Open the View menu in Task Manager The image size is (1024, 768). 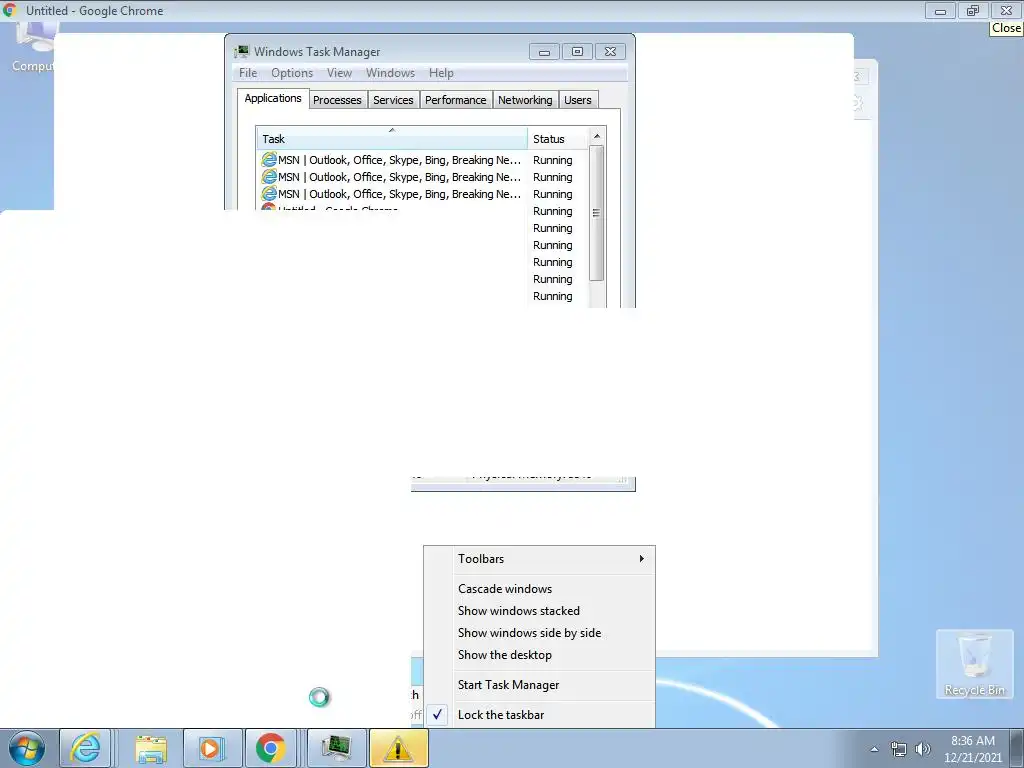point(339,73)
